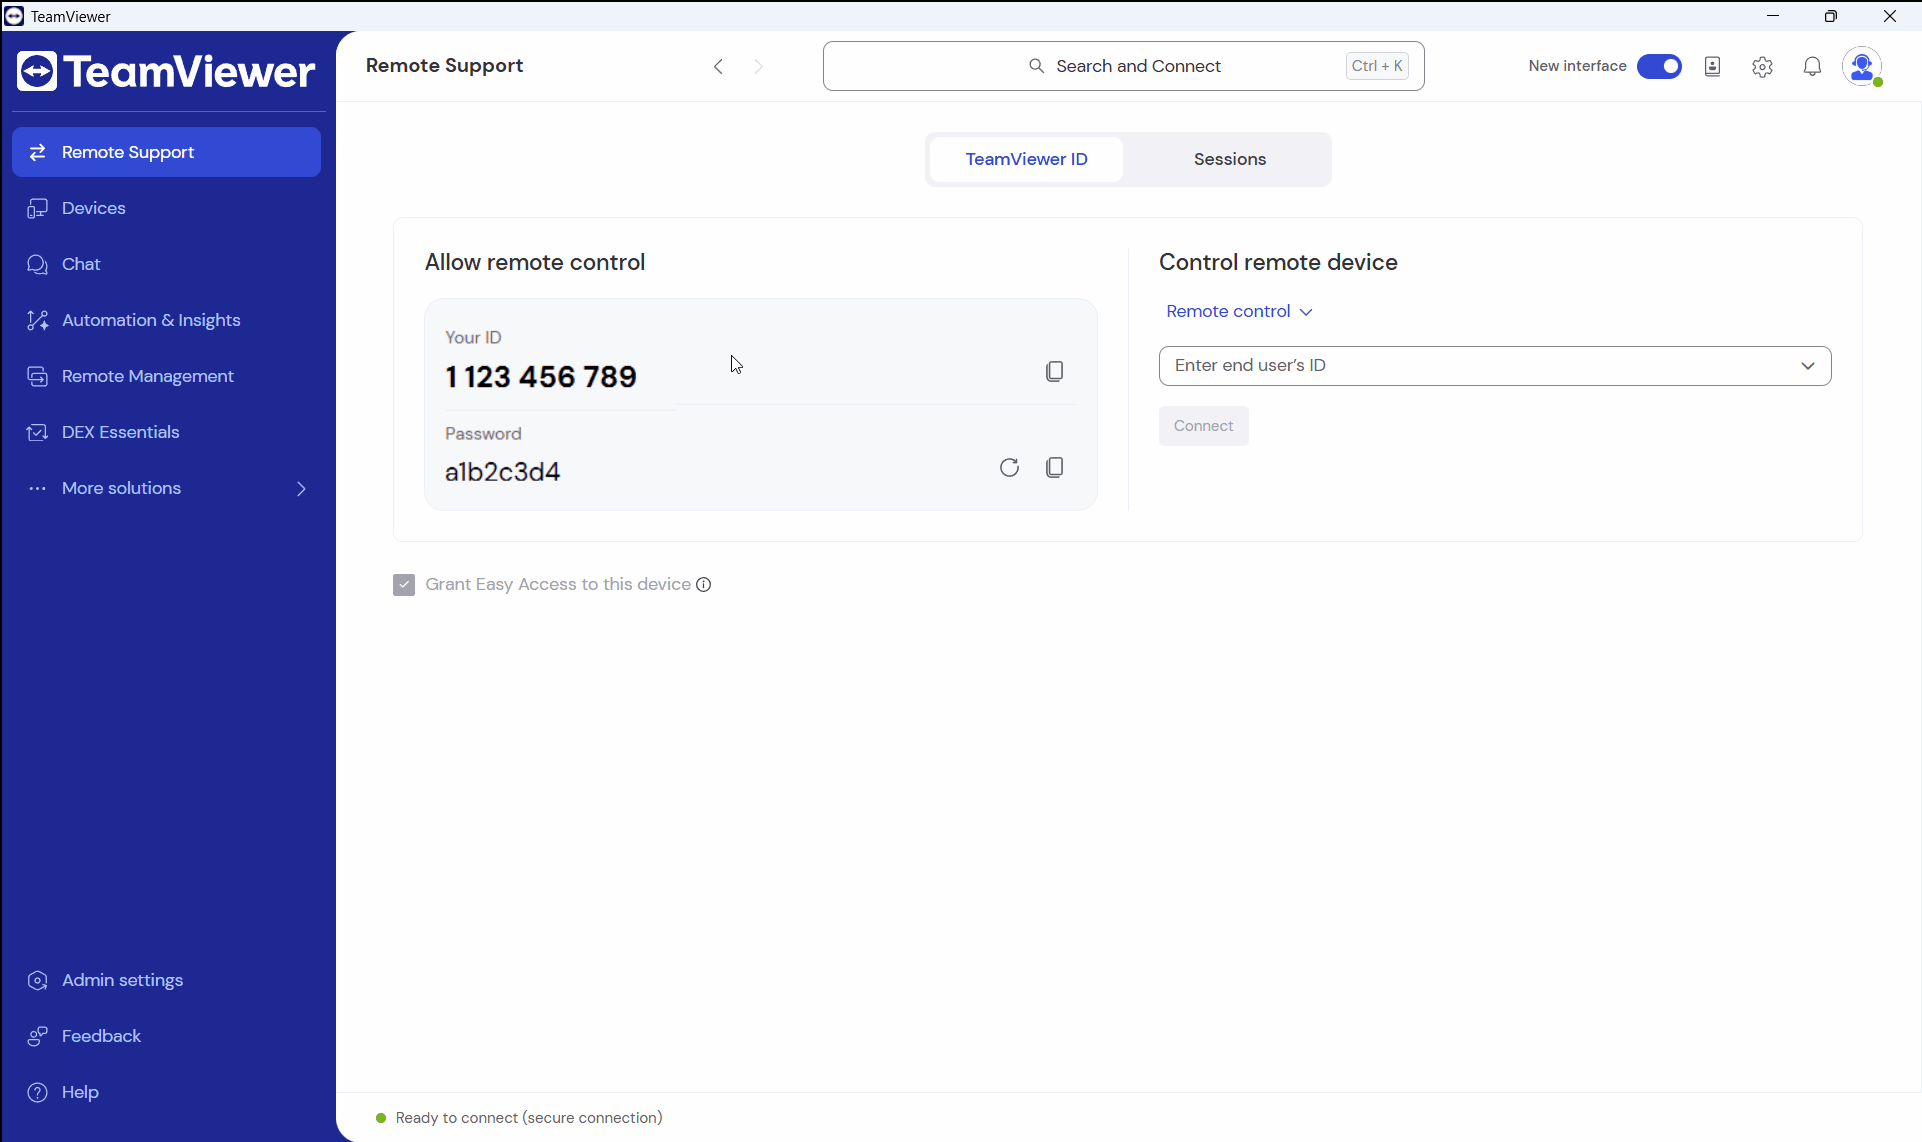Open the Remote control mode dropdown
The height and width of the screenshot is (1142, 1922).
click(x=1239, y=311)
